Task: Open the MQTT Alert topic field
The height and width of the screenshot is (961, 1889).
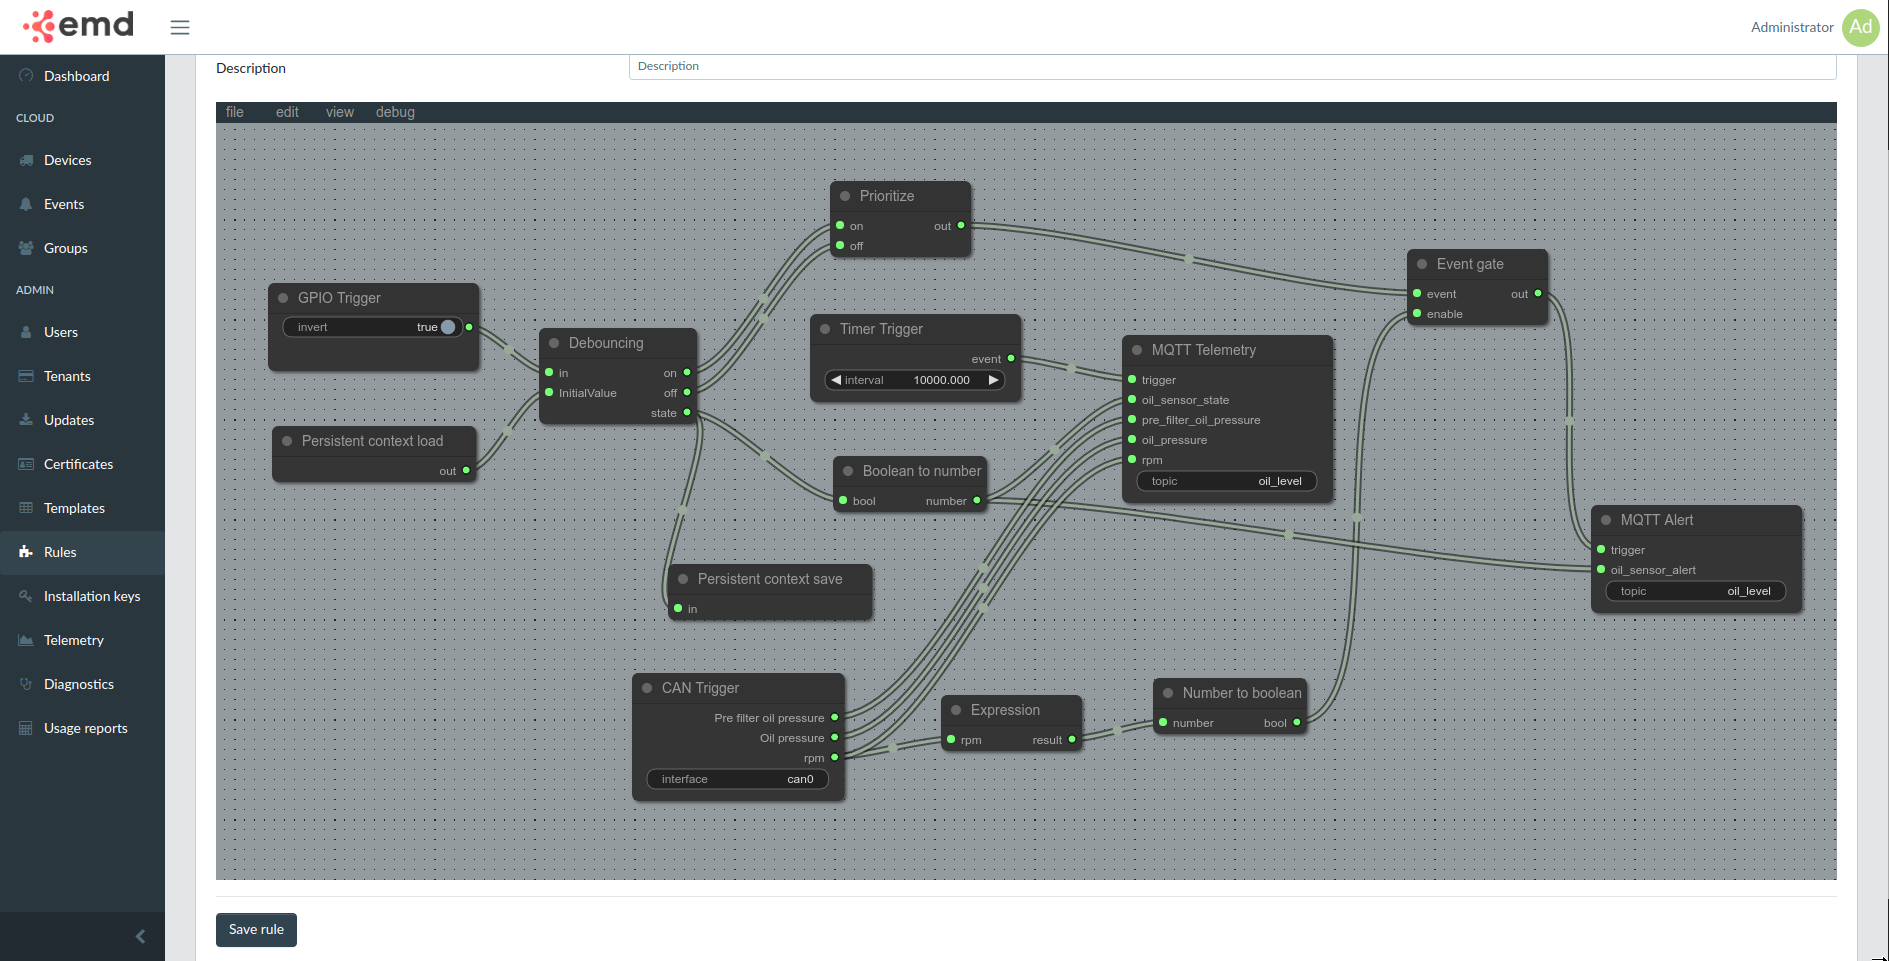Action: tap(1696, 591)
